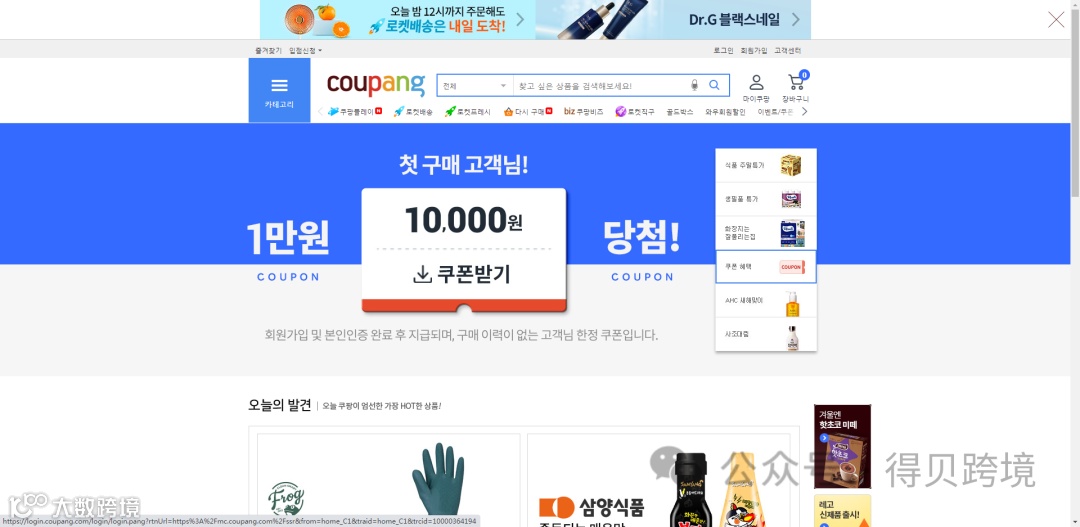Activate the microphone voice search icon
The height and width of the screenshot is (527, 1080).
[x=694, y=85]
